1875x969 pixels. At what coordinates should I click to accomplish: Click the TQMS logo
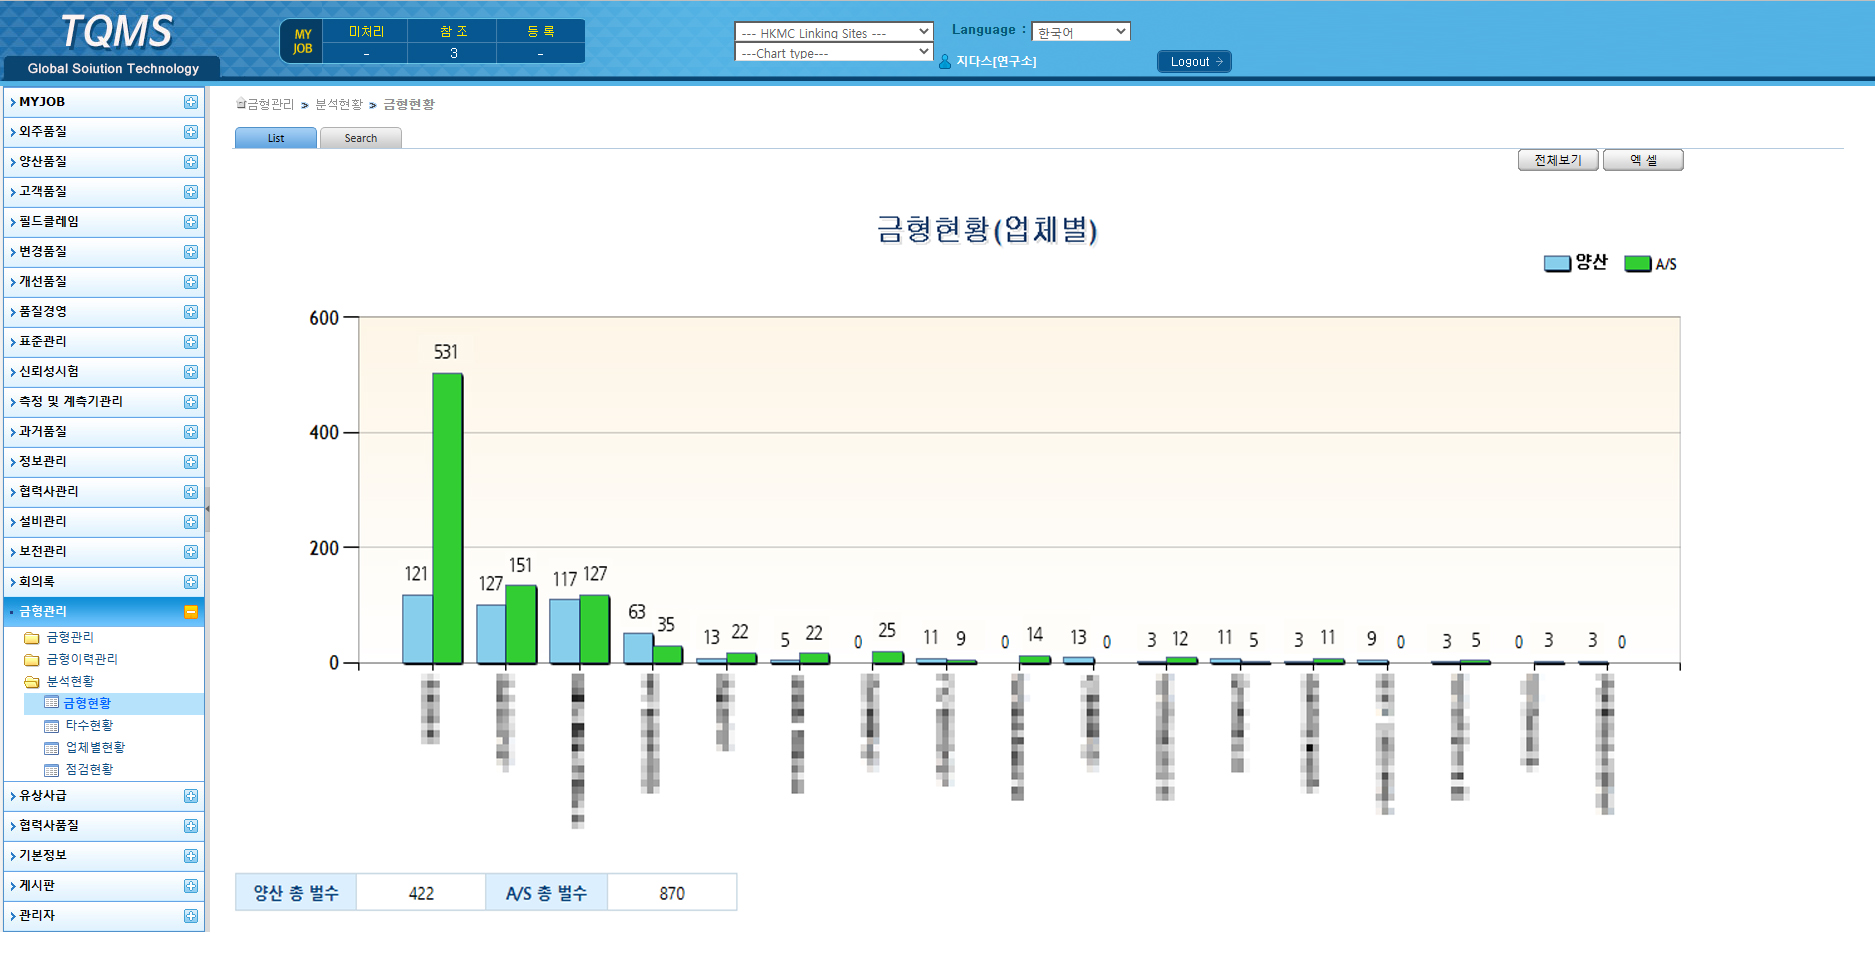coord(116,32)
